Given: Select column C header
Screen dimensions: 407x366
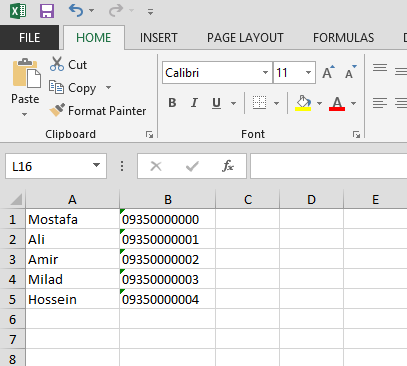Looking at the screenshot, I should pos(248,199).
